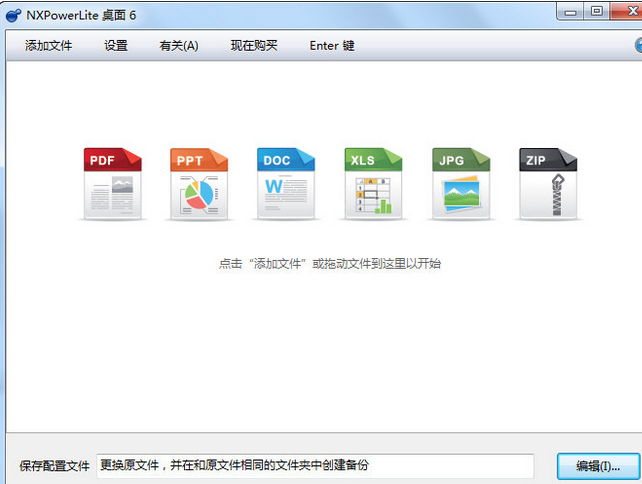Click the PDF file type icon
Screen dimensions: 642x484
(113, 183)
